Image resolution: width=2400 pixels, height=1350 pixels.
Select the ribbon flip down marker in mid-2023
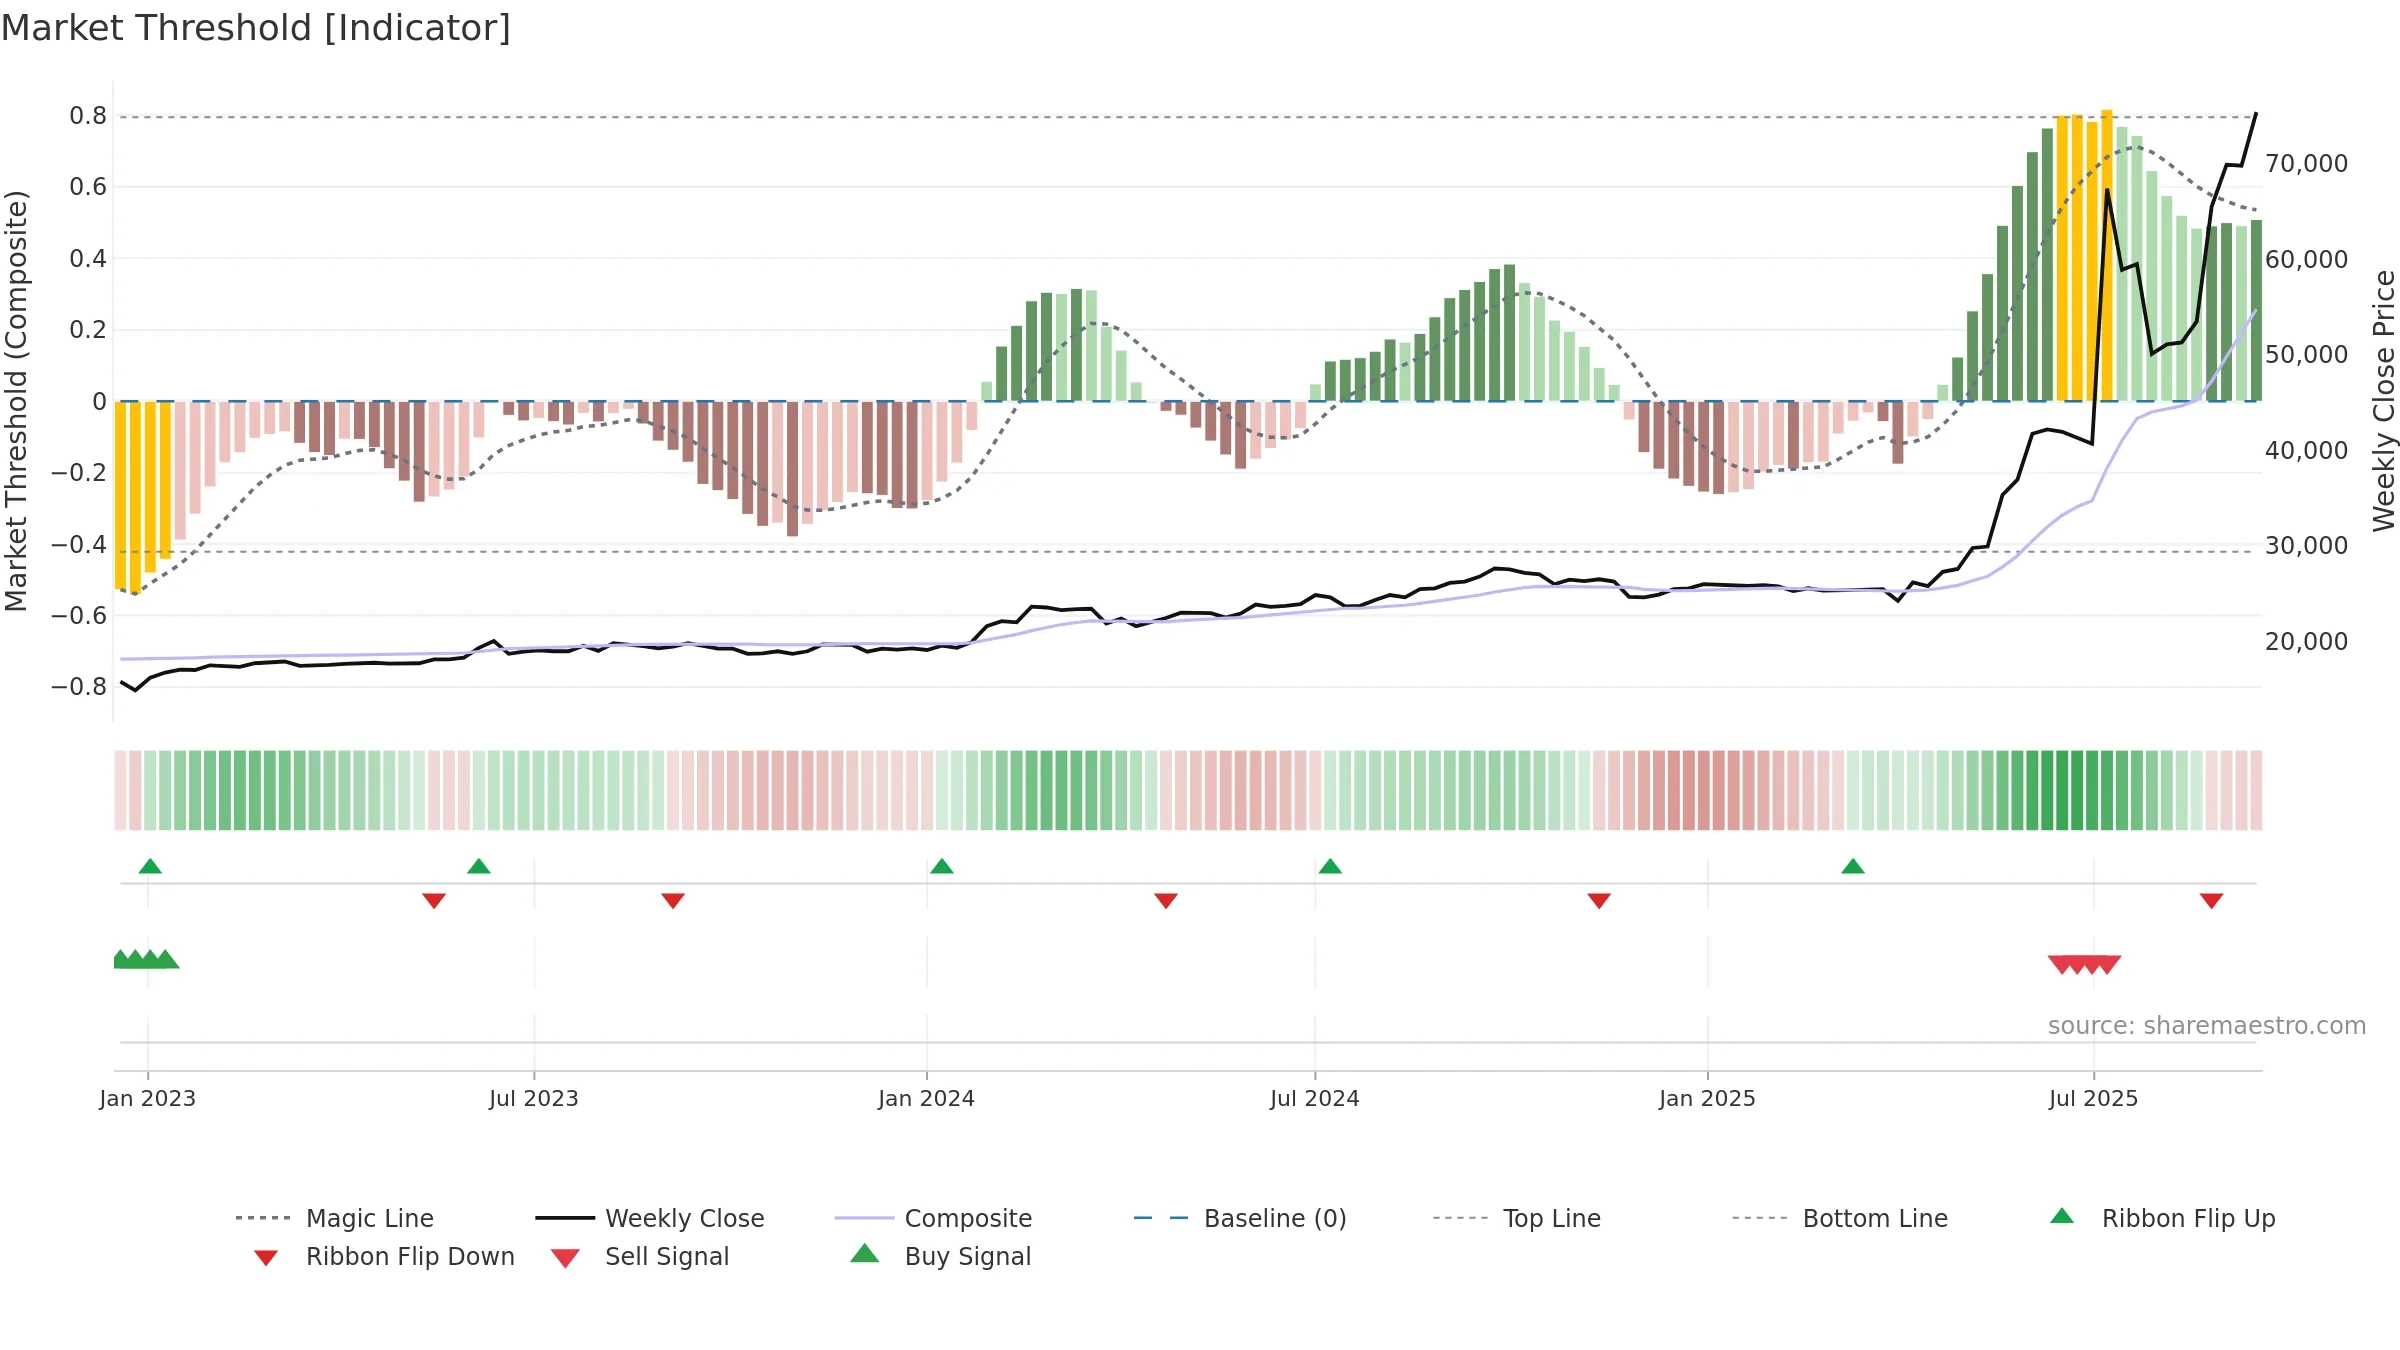pos(434,901)
